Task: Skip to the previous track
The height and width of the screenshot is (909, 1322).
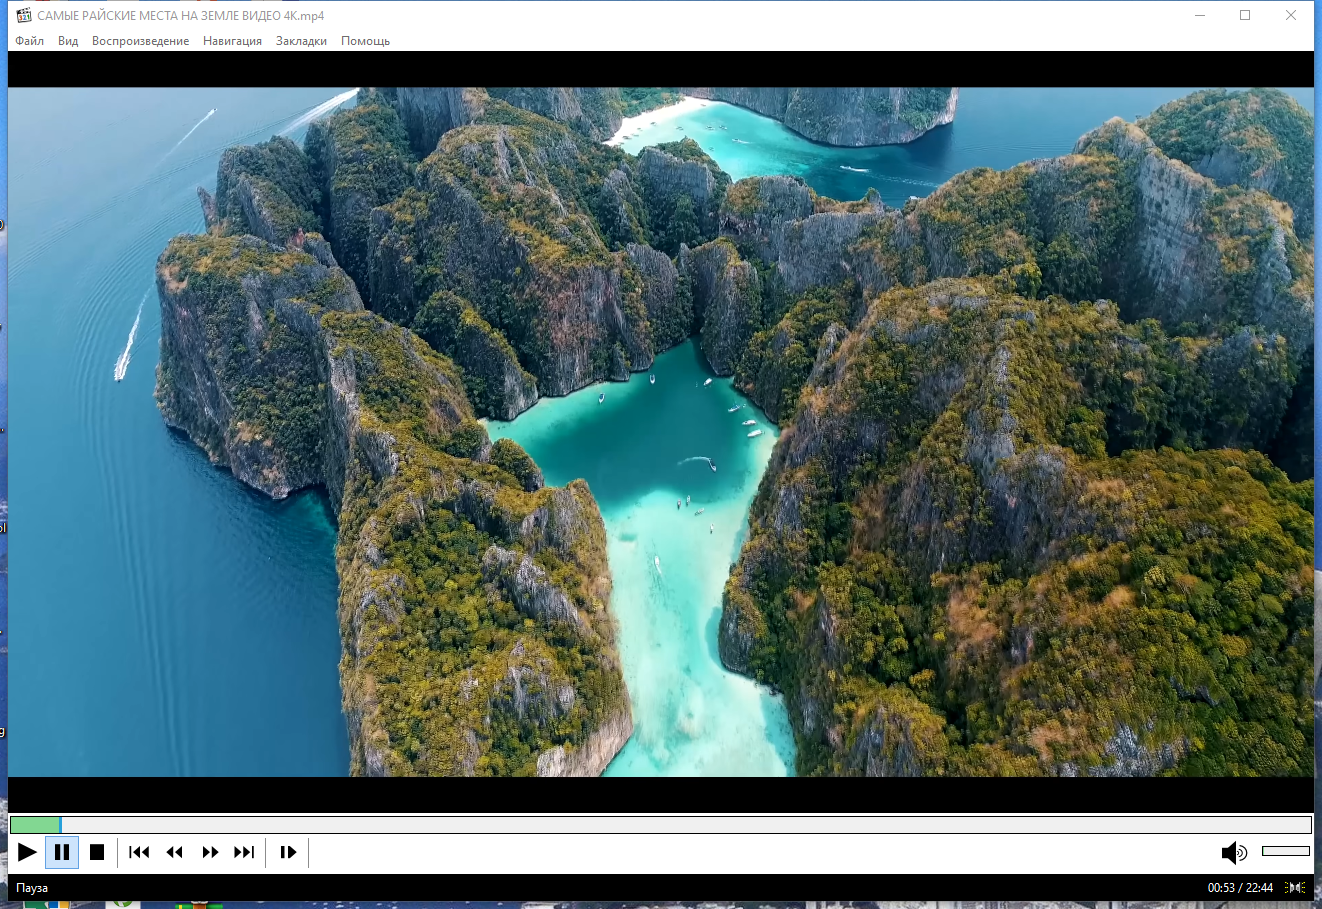Action: (139, 852)
